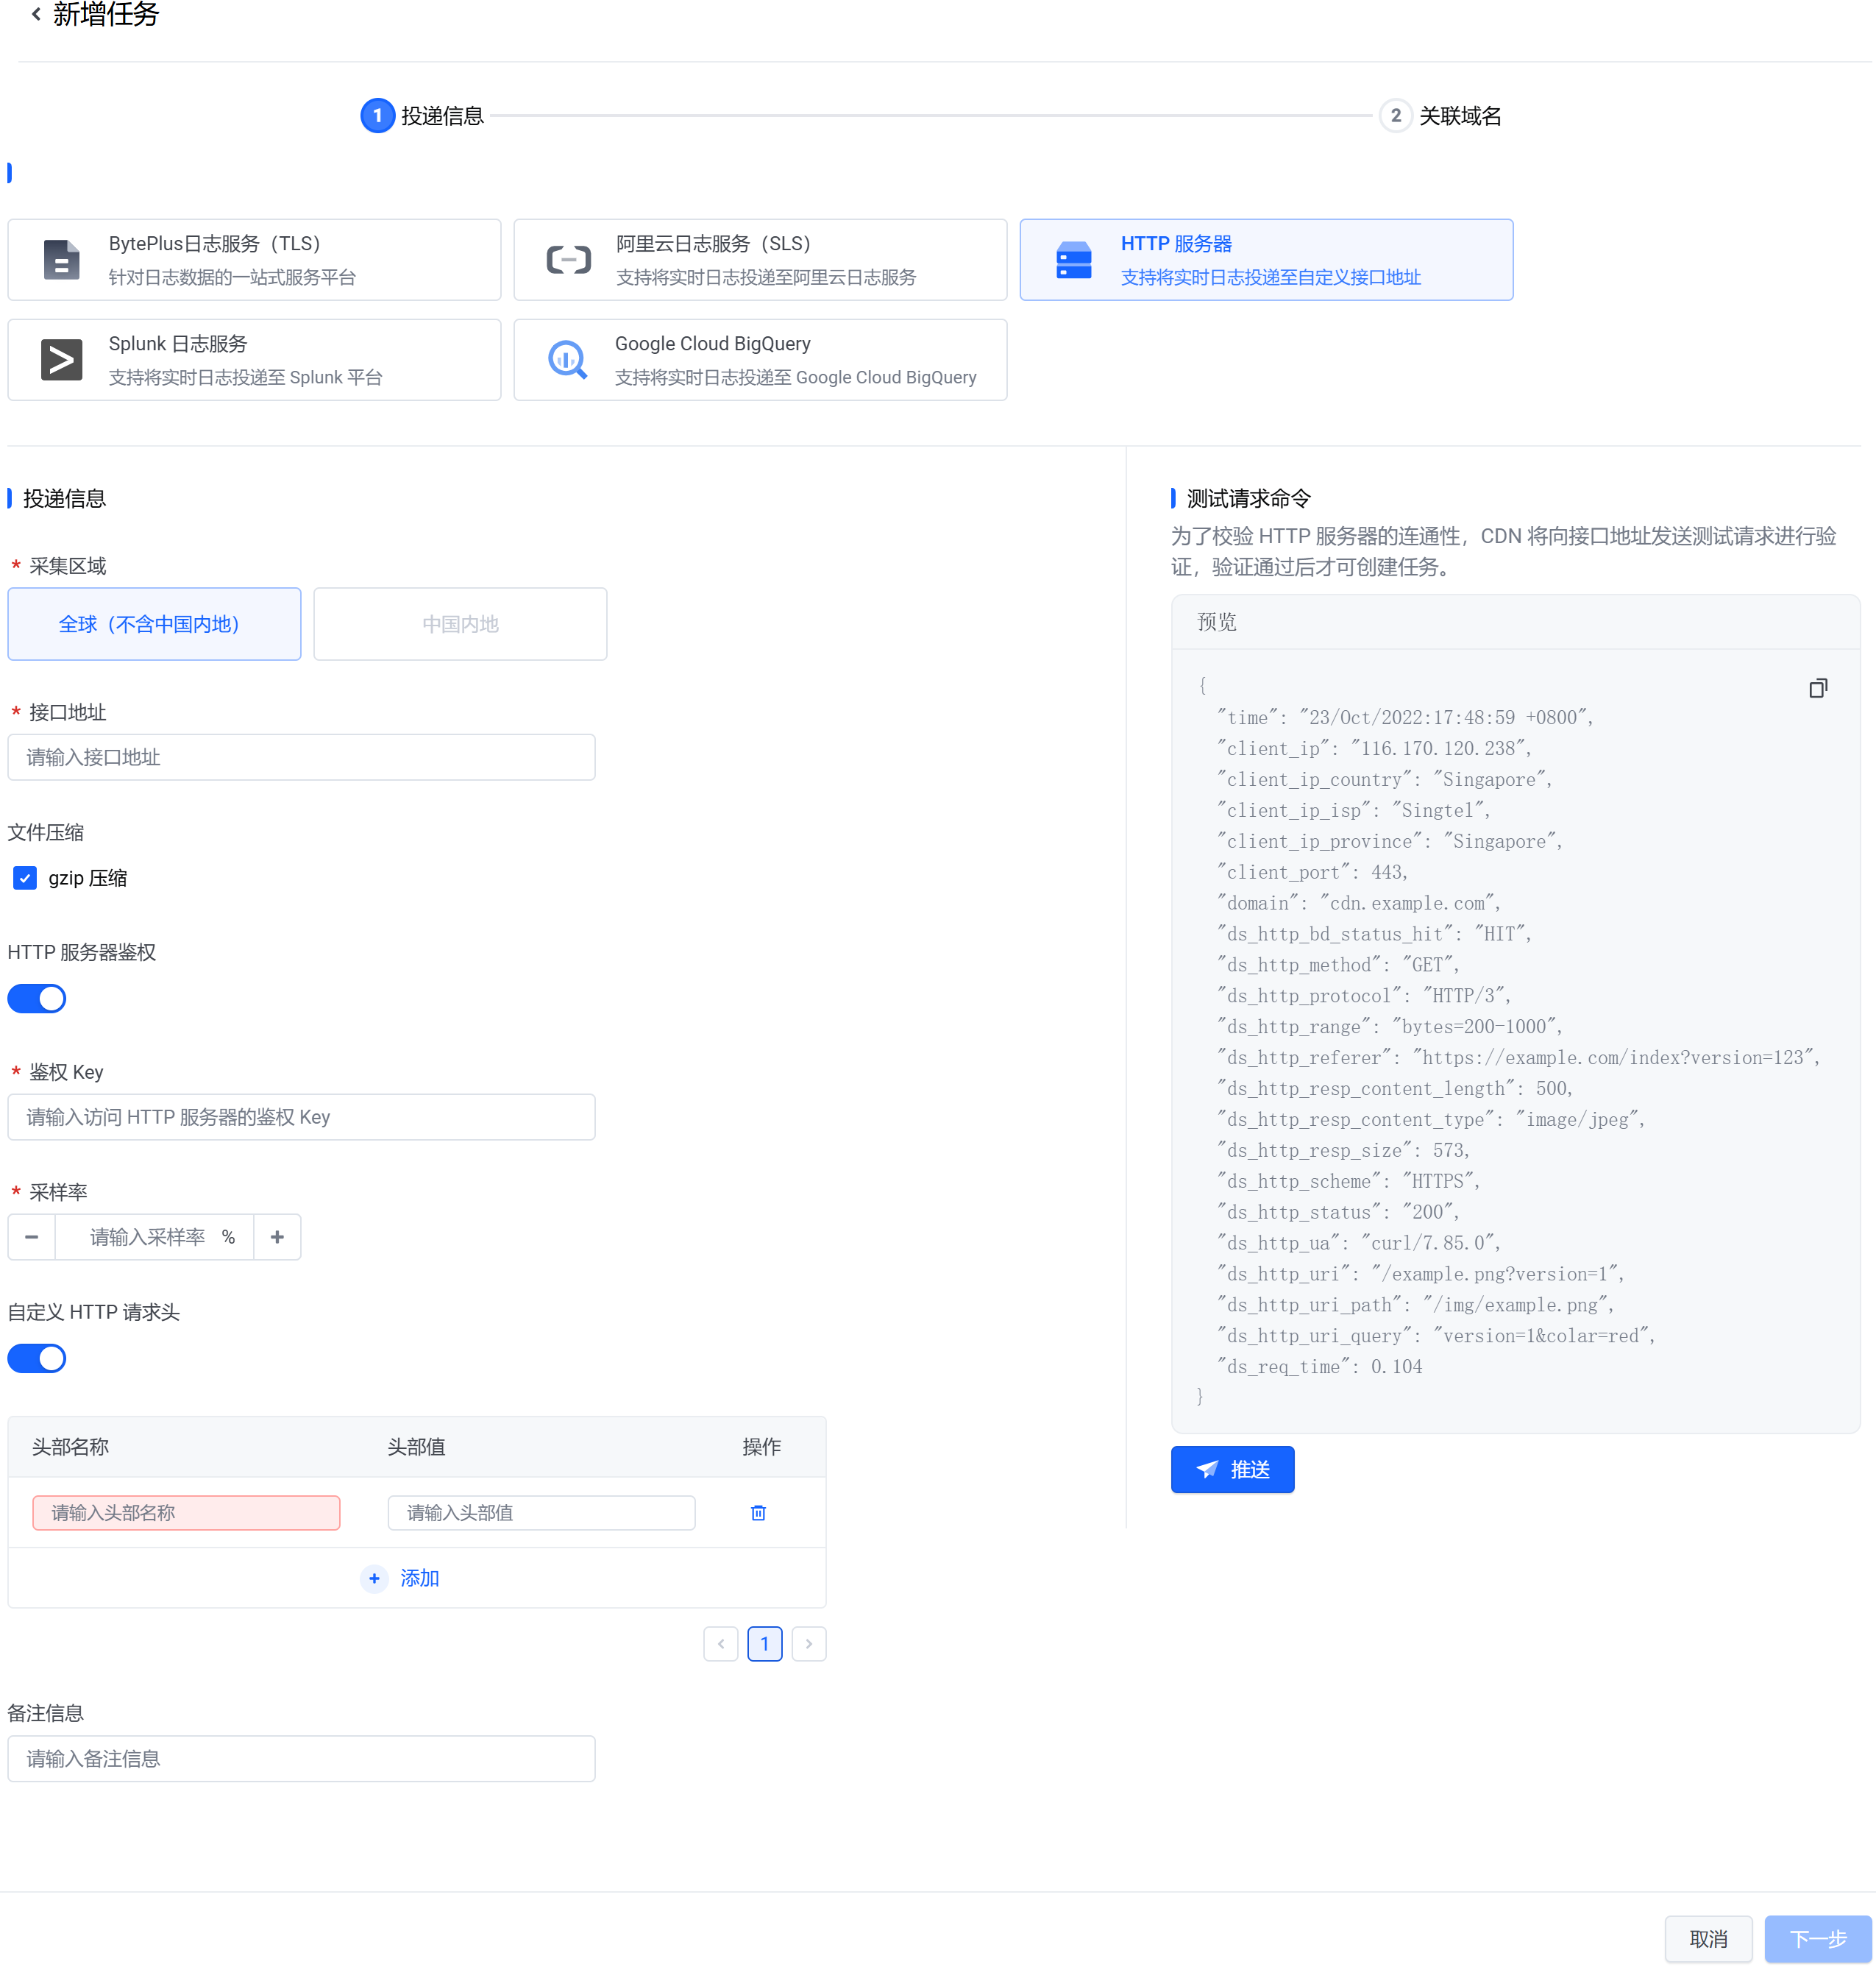Pick the Google Cloud BigQuery icon

[567, 360]
